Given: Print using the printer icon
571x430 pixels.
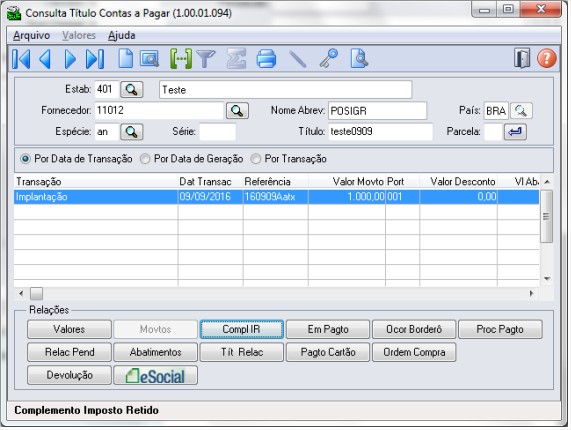Looking at the screenshot, I should tap(266, 59).
